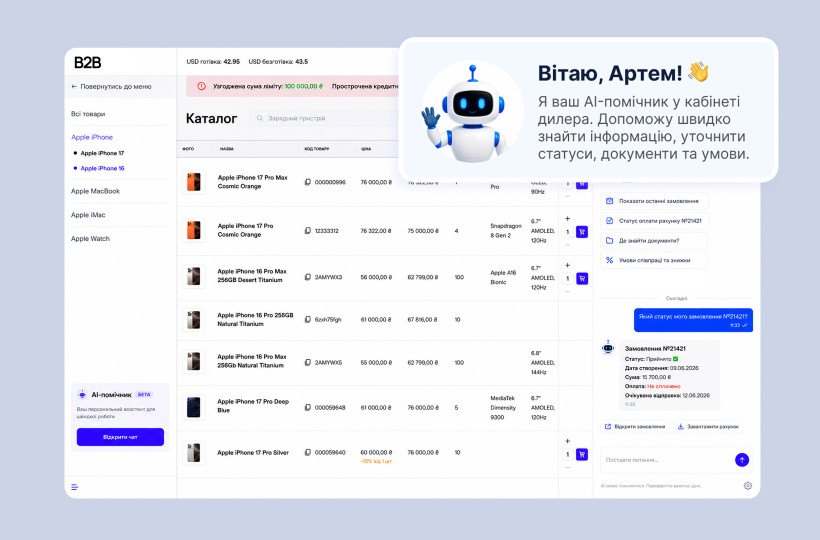
Task: Open iPhone 17 Pro Deep Blue thumbnail
Action: click(193, 407)
